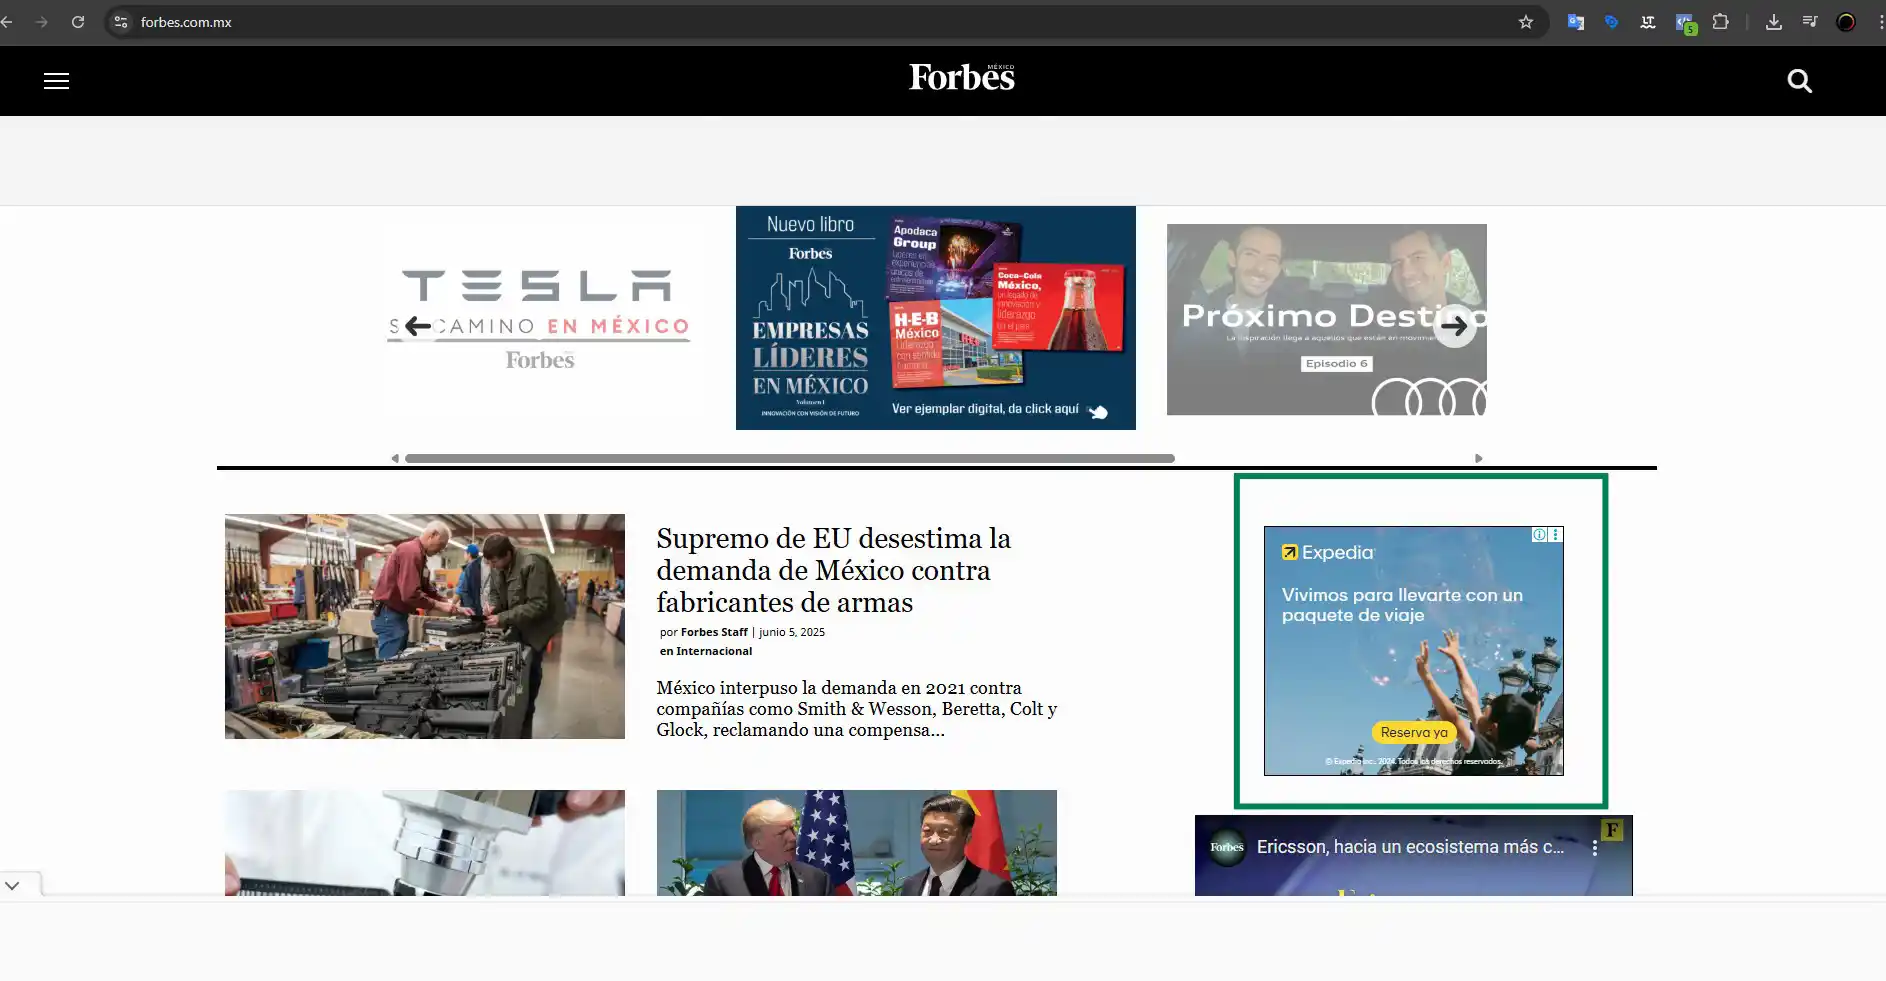Open the Tesla Camino en México slide
The height and width of the screenshot is (981, 1886).
540,319
